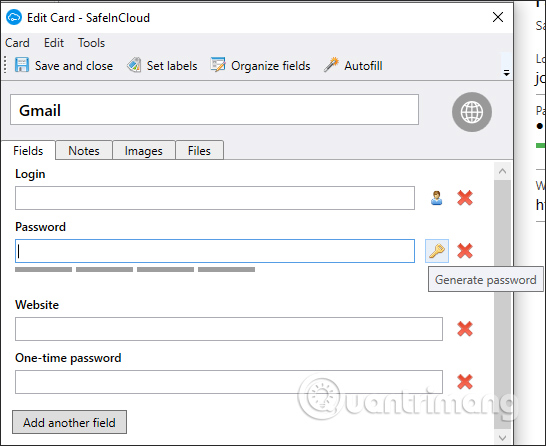
Task: Delete the Login field with red X
Action: click(x=465, y=198)
